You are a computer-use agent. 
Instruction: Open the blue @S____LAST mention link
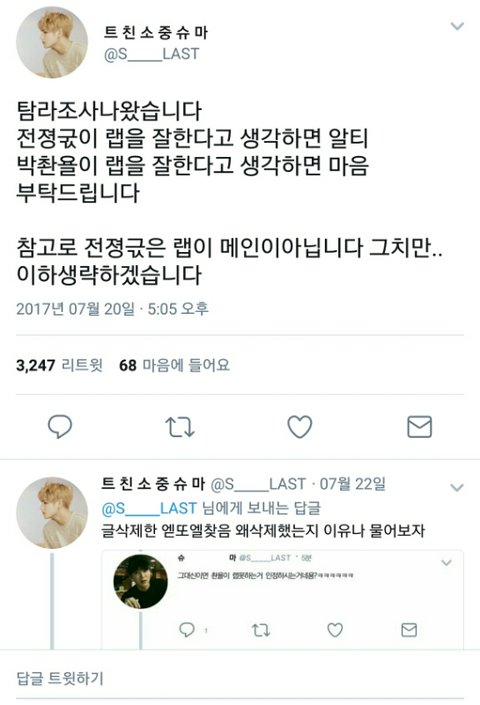(x=149, y=508)
